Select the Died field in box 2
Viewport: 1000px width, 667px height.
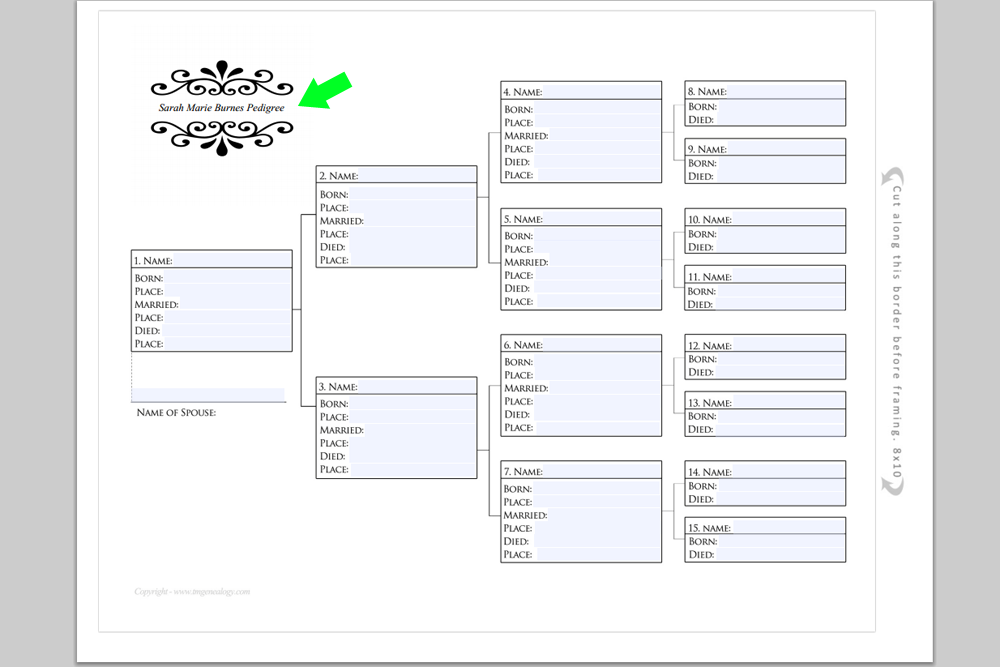(x=410, y=247)
